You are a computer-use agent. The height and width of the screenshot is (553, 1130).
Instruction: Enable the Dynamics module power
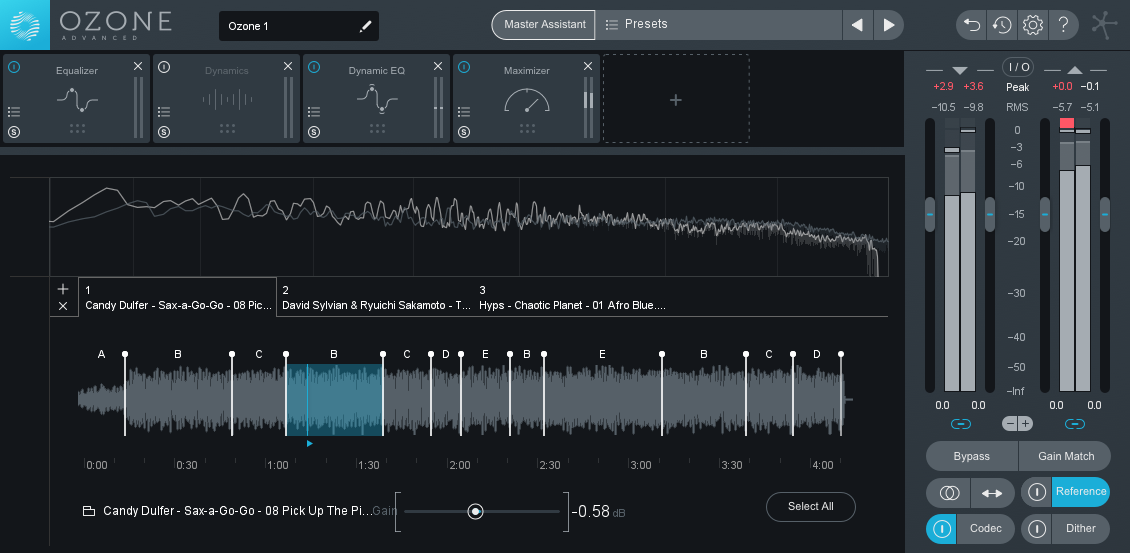pos(164,67)
